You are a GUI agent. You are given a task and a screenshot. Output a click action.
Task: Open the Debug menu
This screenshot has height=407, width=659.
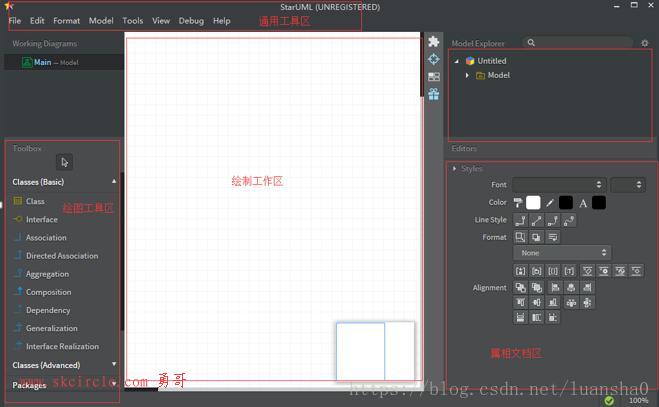click(191, 21)
